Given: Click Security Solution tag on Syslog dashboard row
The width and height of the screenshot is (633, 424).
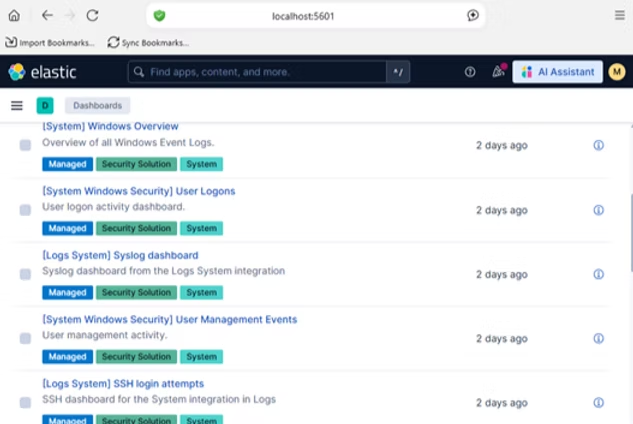Looking at the screenshot, I should [136, 292].
